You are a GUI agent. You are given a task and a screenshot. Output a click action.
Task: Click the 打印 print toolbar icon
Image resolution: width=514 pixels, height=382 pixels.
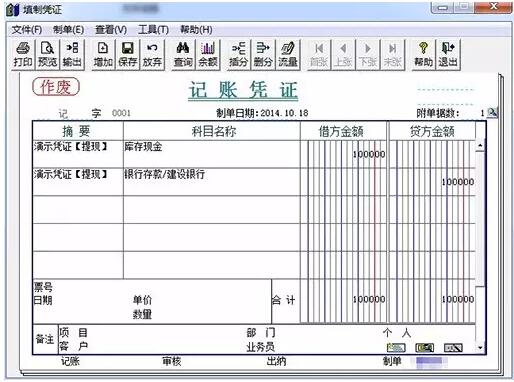(x=23, y=55)
